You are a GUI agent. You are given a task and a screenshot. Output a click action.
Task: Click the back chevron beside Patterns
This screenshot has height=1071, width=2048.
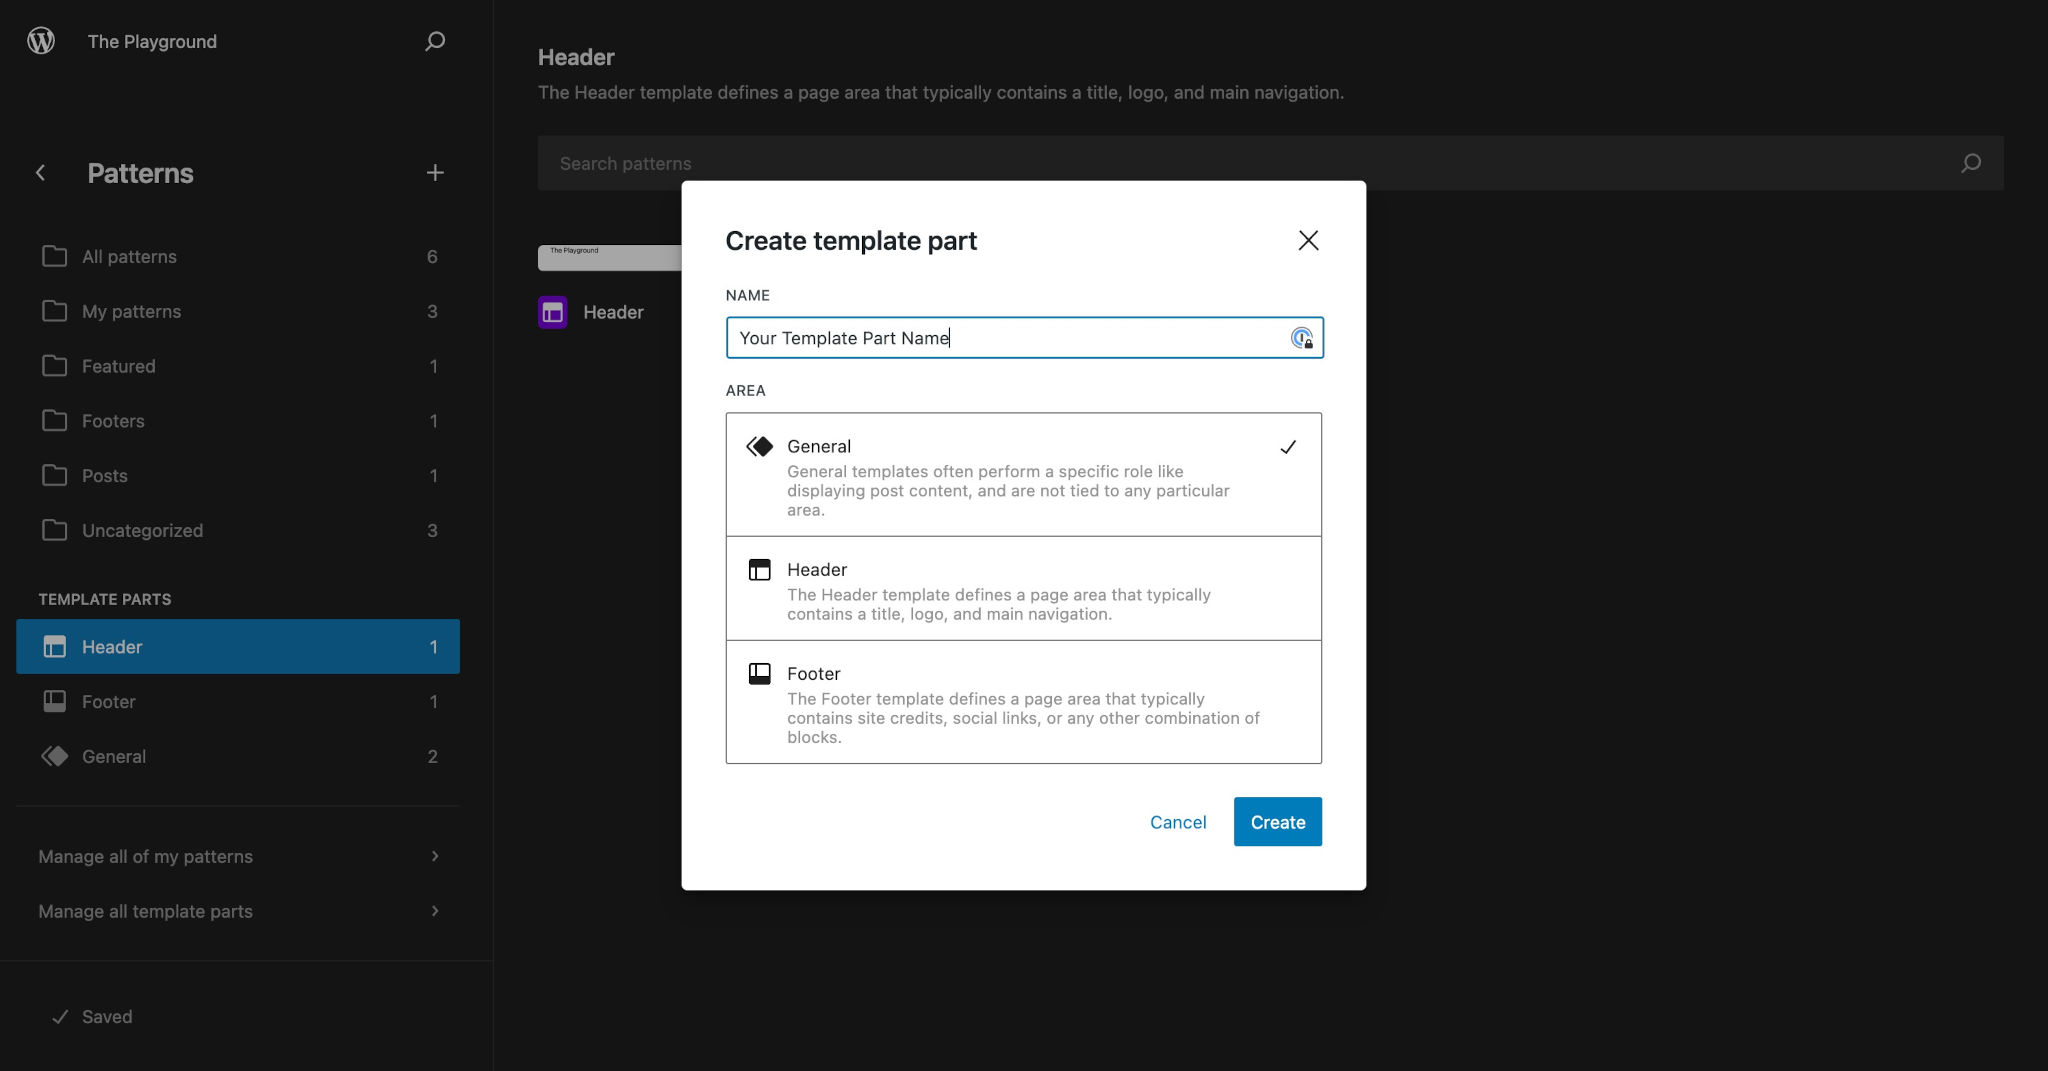click(x=40, y=172)
